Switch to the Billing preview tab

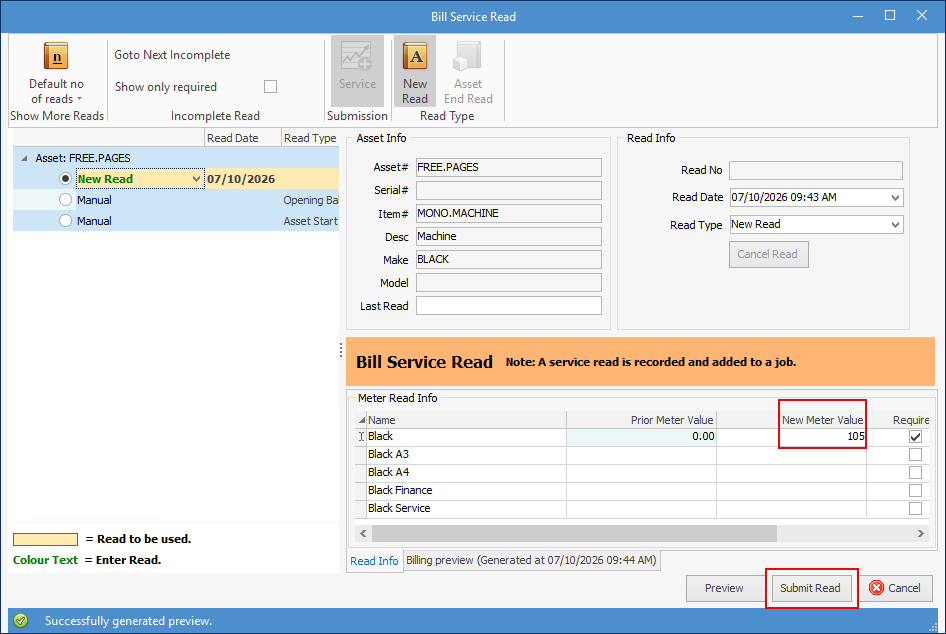point(531,560)
